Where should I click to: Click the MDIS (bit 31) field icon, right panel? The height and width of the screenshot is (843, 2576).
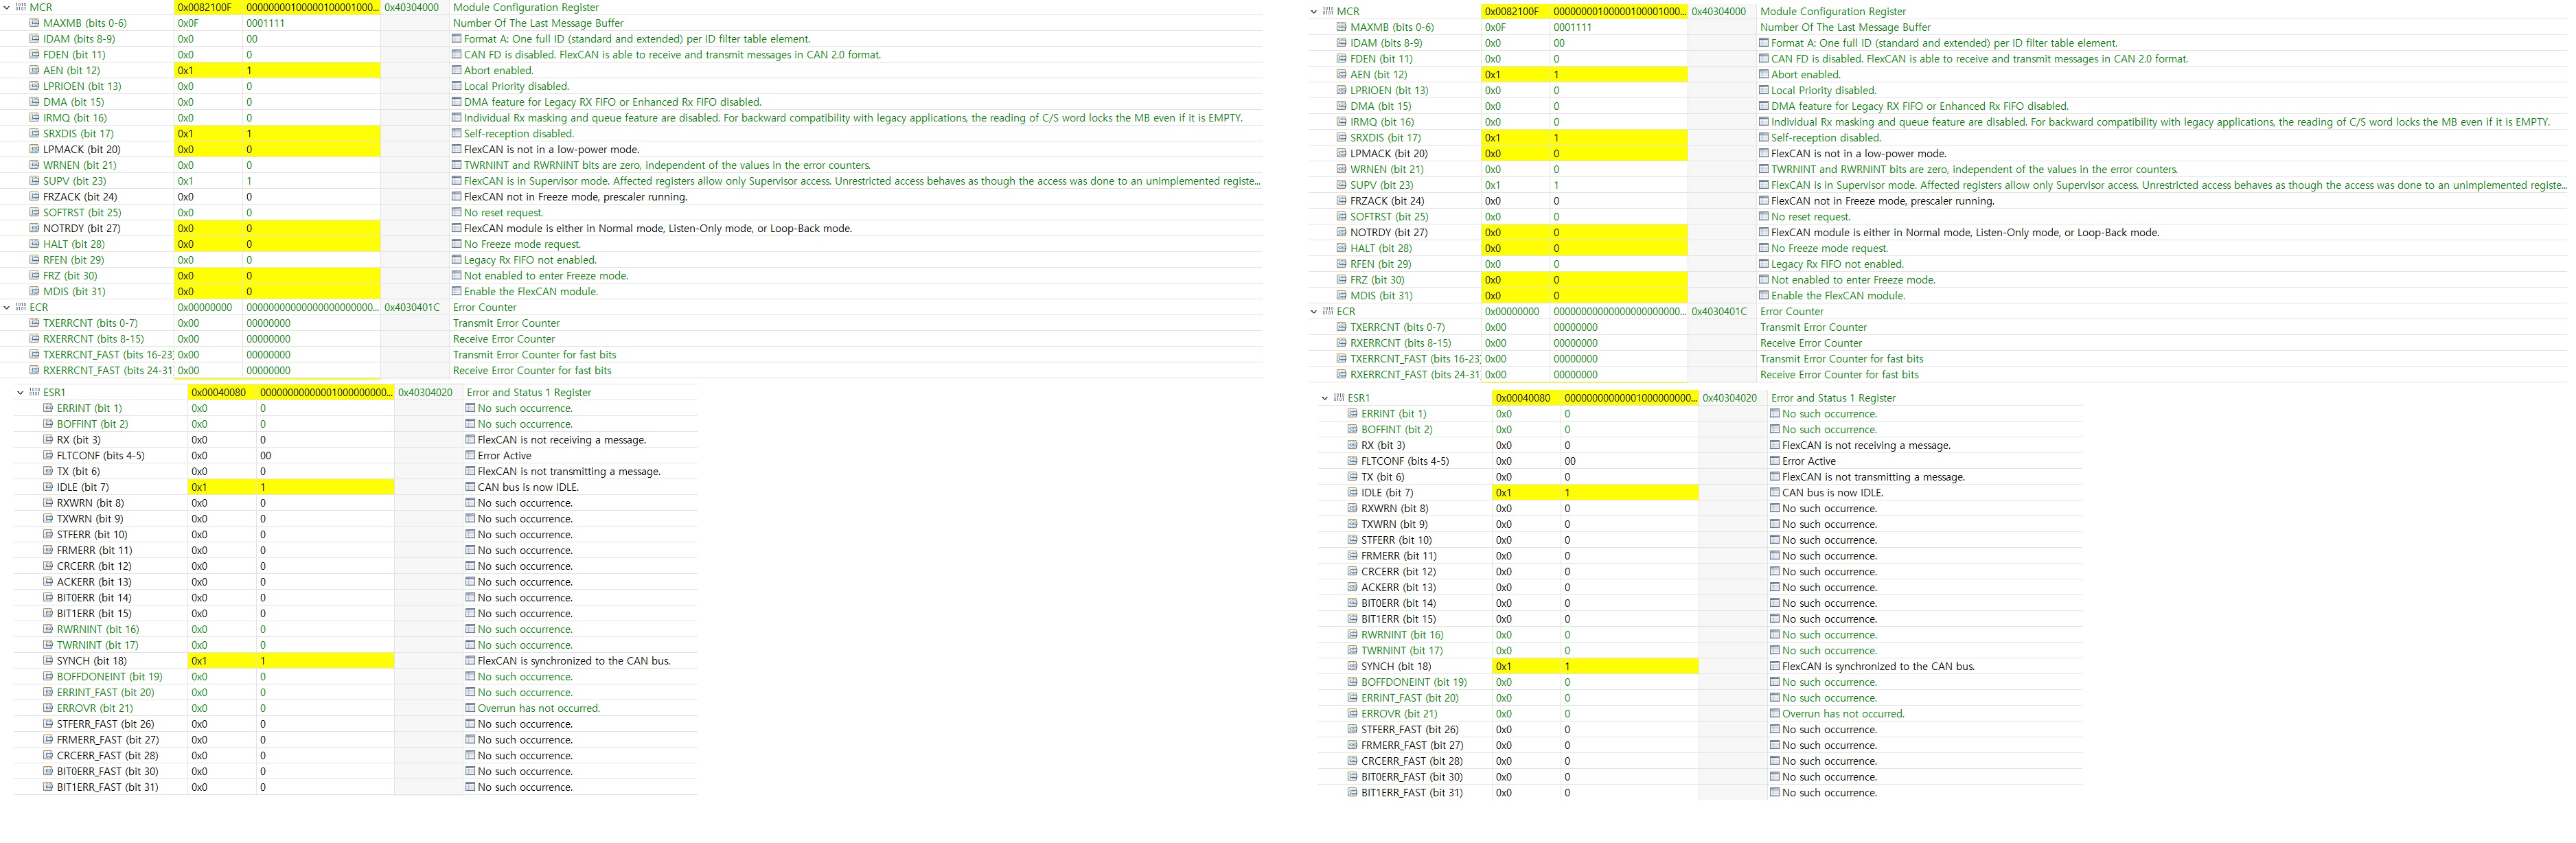click(1342, 296)
